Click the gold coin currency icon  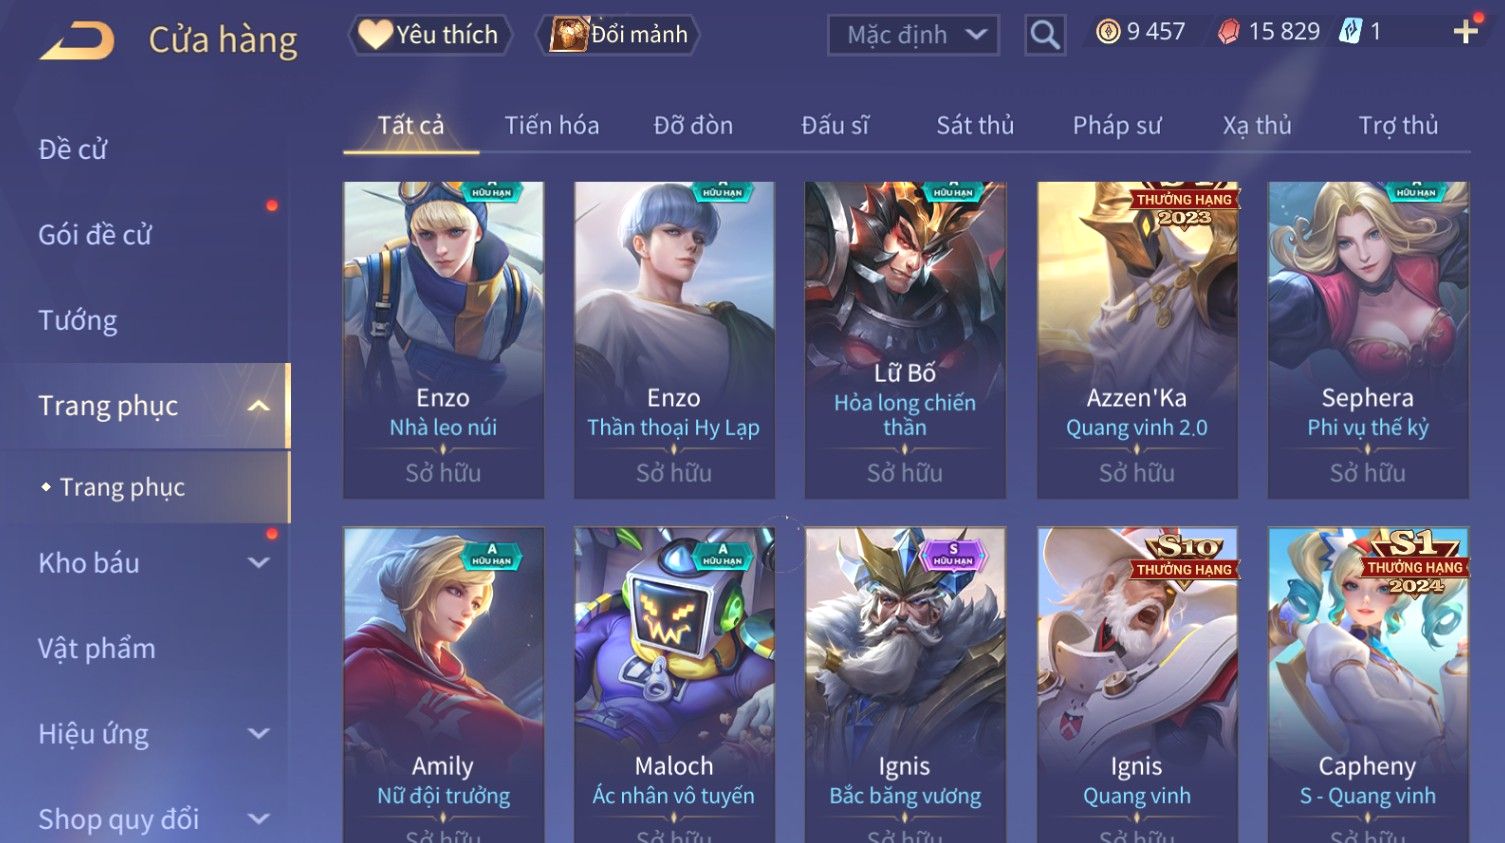(1108, 32)
